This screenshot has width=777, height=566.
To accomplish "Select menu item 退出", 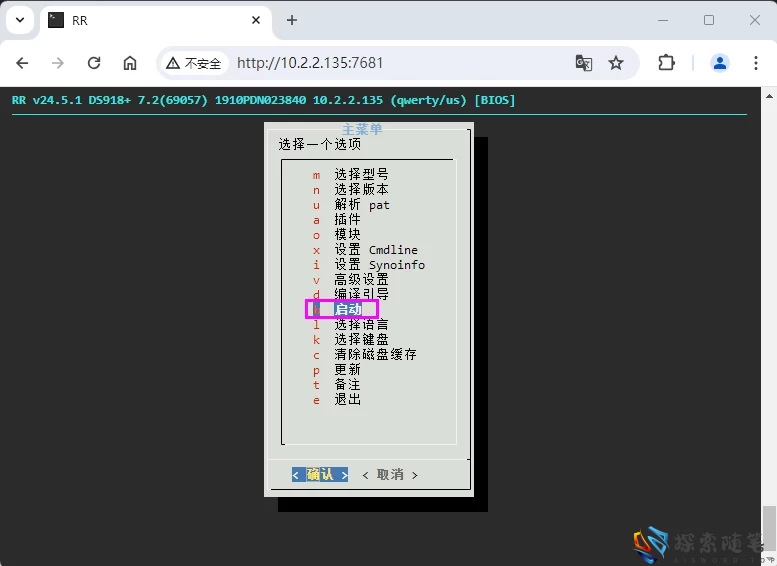I will [x=336, y=399].
